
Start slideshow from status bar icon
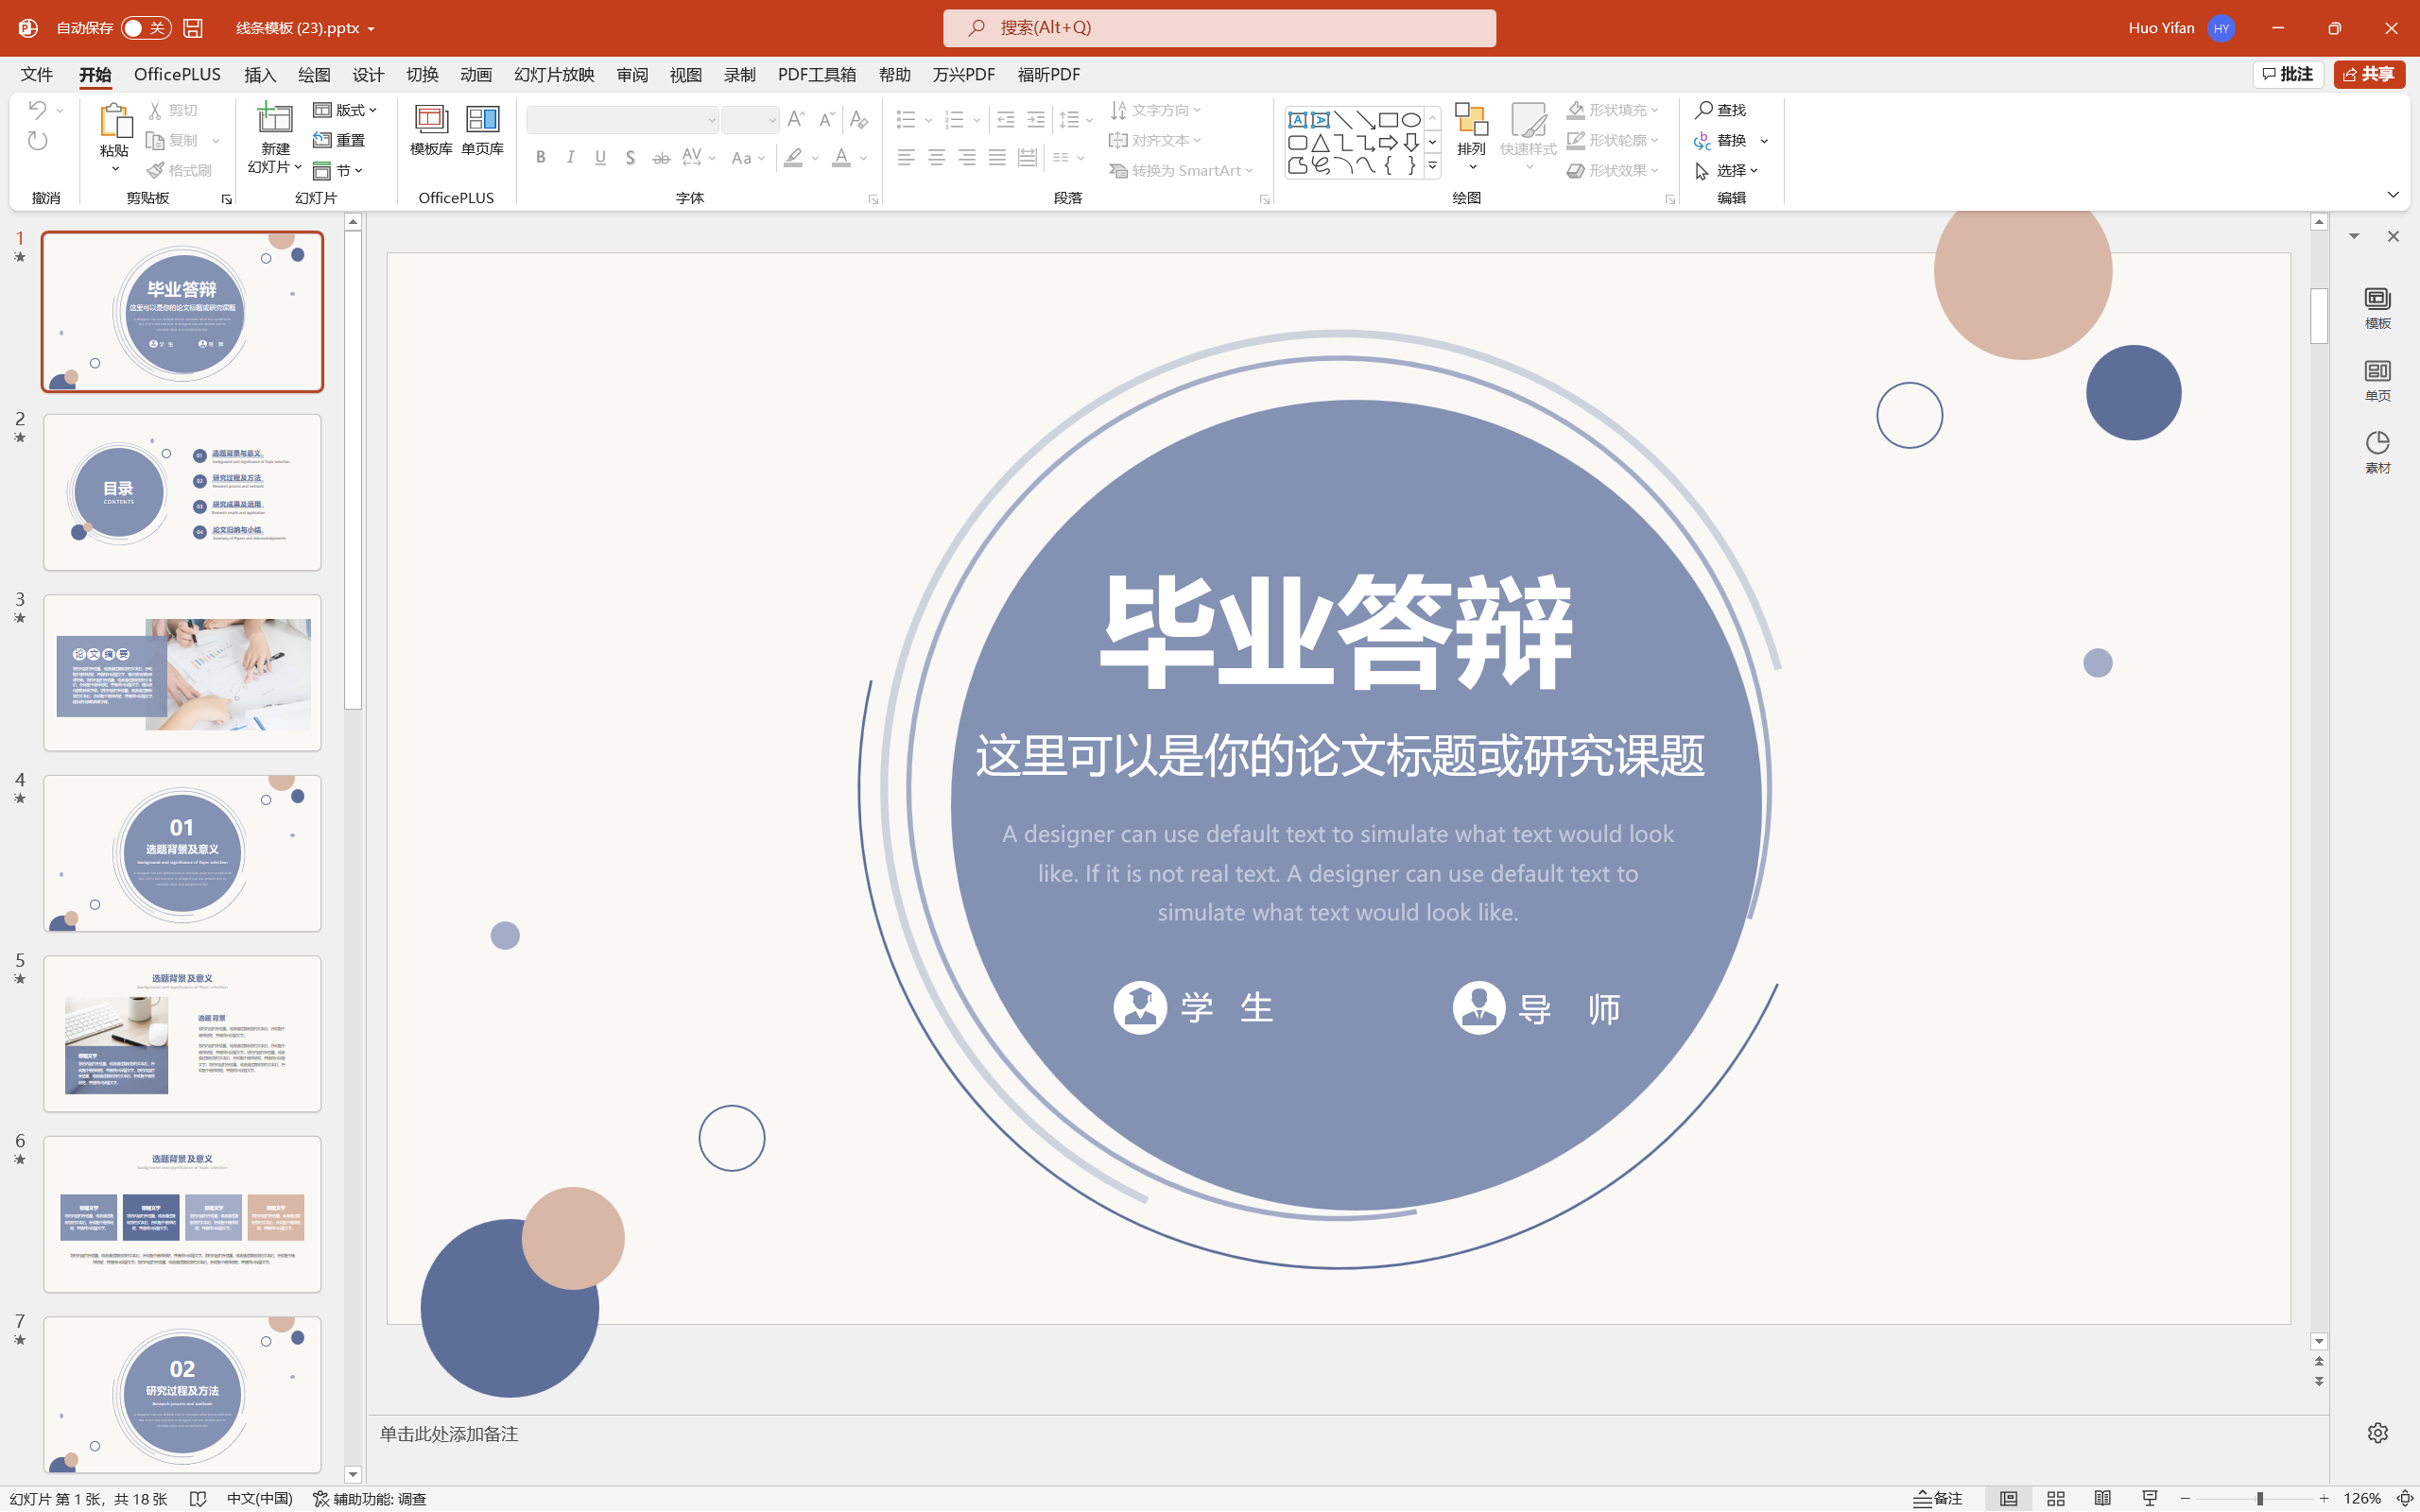coord(2150,1498)
